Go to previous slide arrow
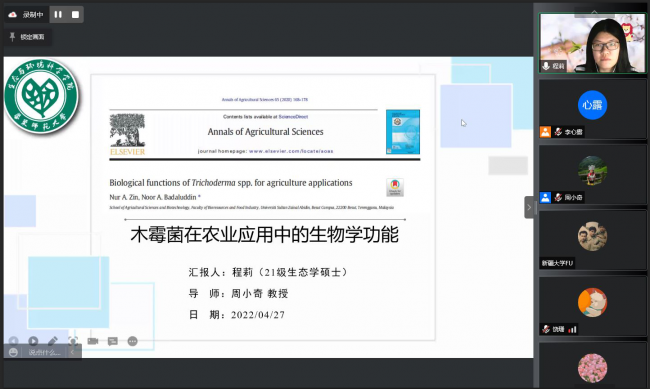650x389 pixels. (x=14, y=341)
